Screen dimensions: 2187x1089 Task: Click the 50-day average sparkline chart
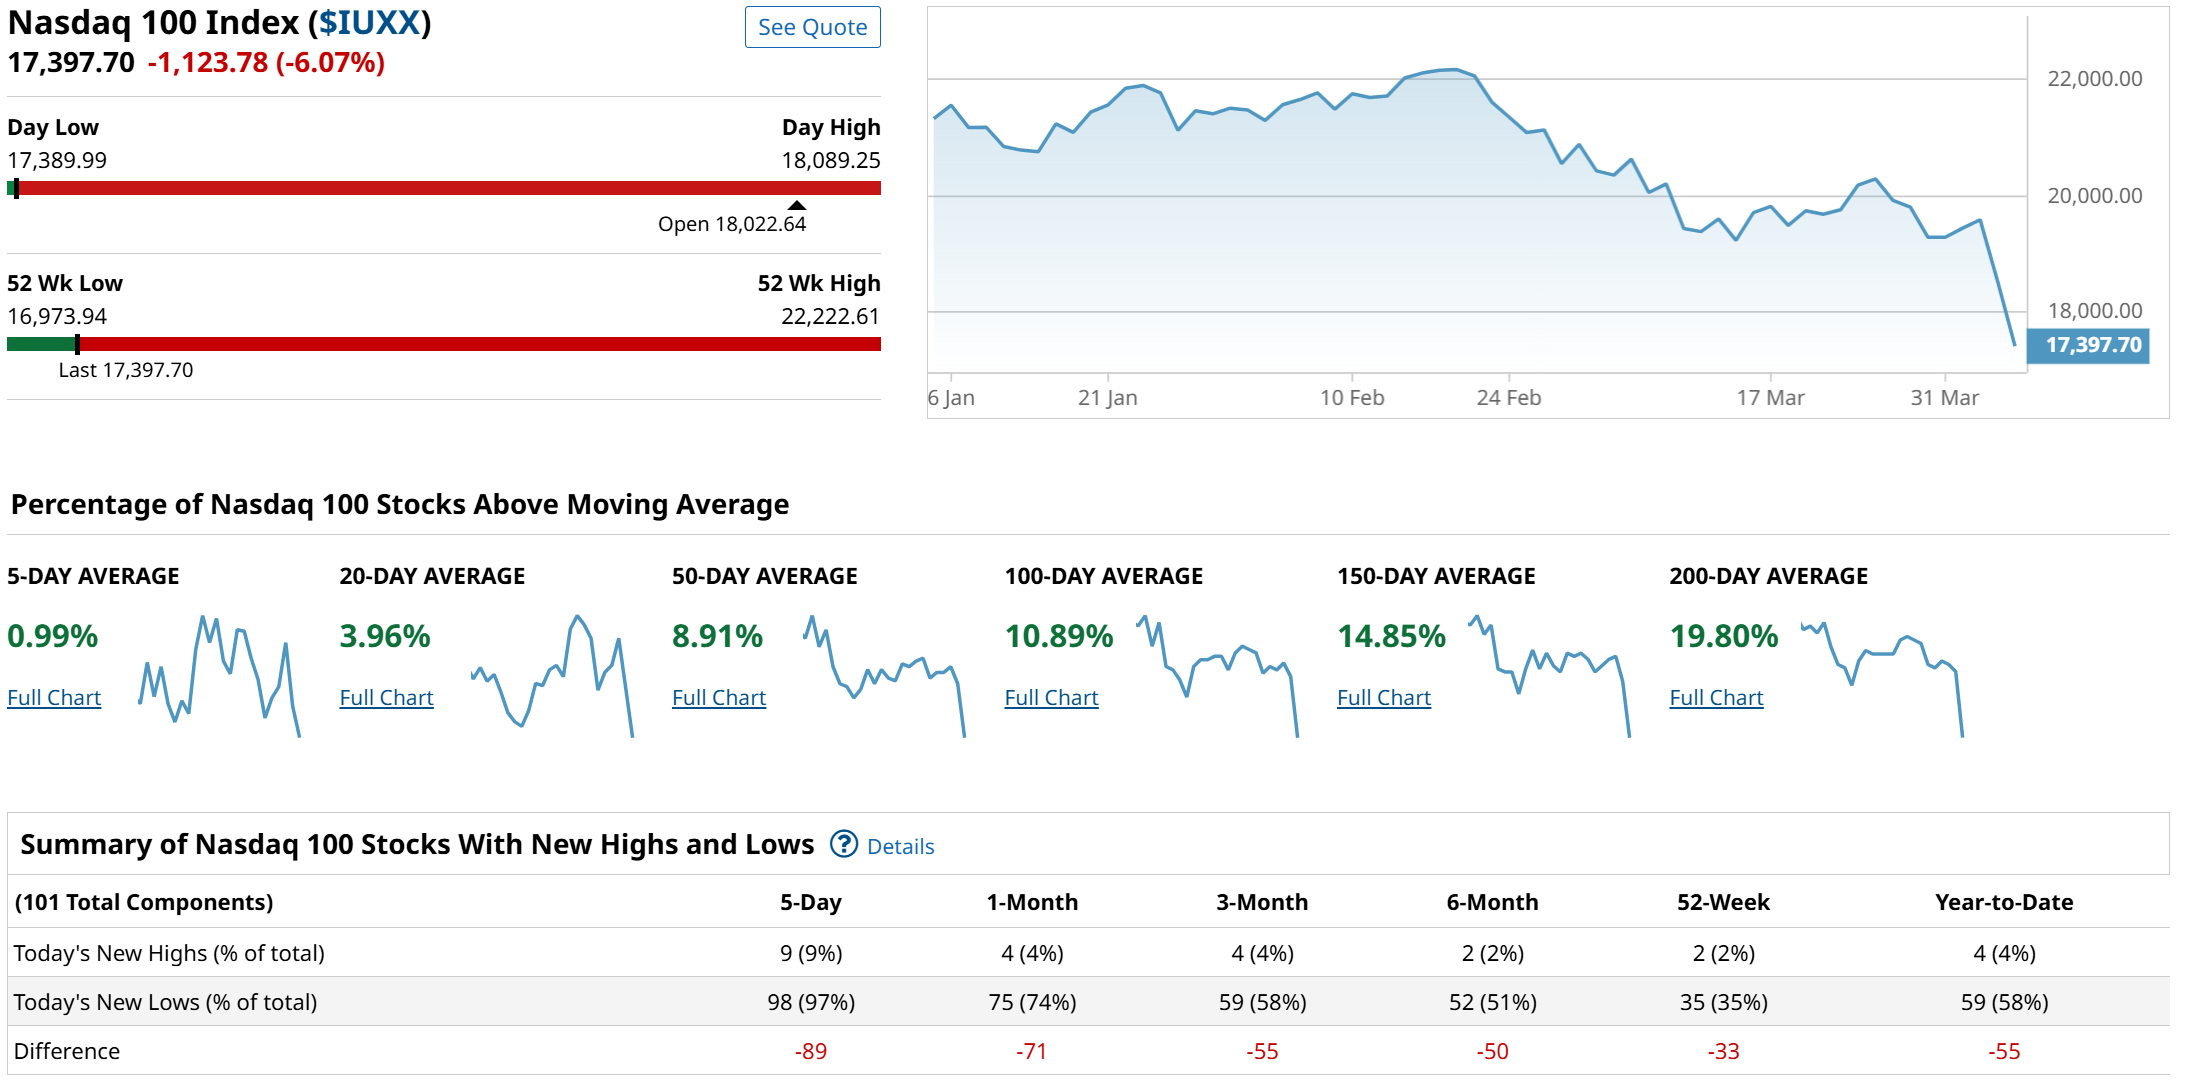tap(884, 675)
